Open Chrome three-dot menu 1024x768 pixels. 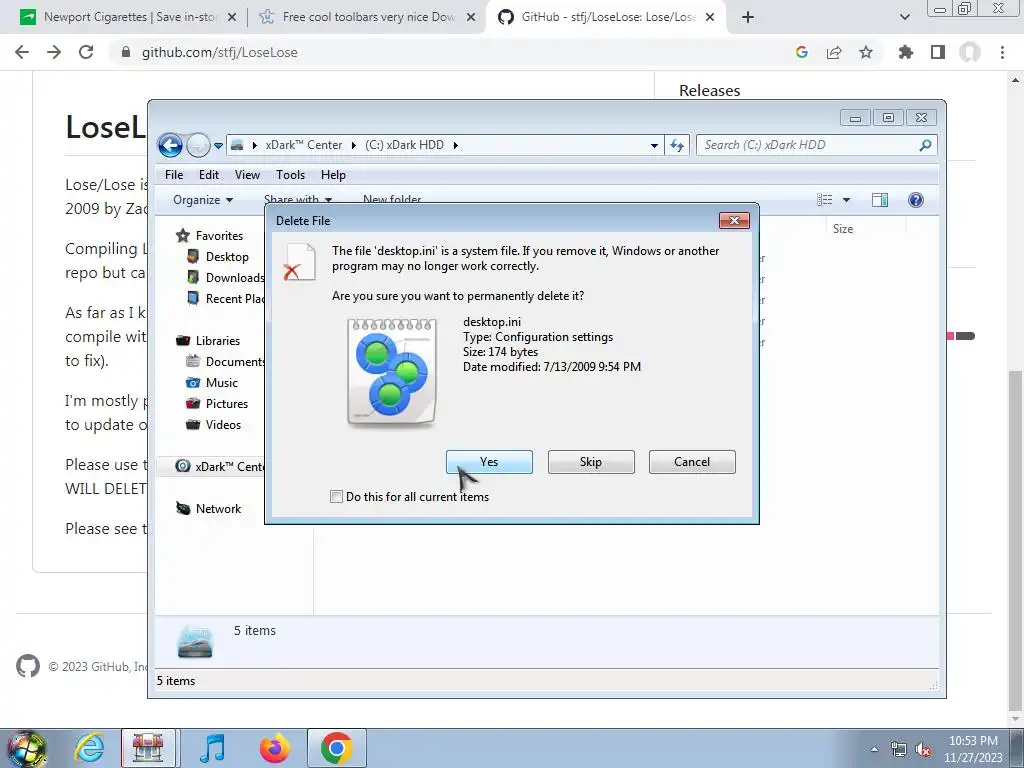pyautogui.click(x=1002, y=52)
